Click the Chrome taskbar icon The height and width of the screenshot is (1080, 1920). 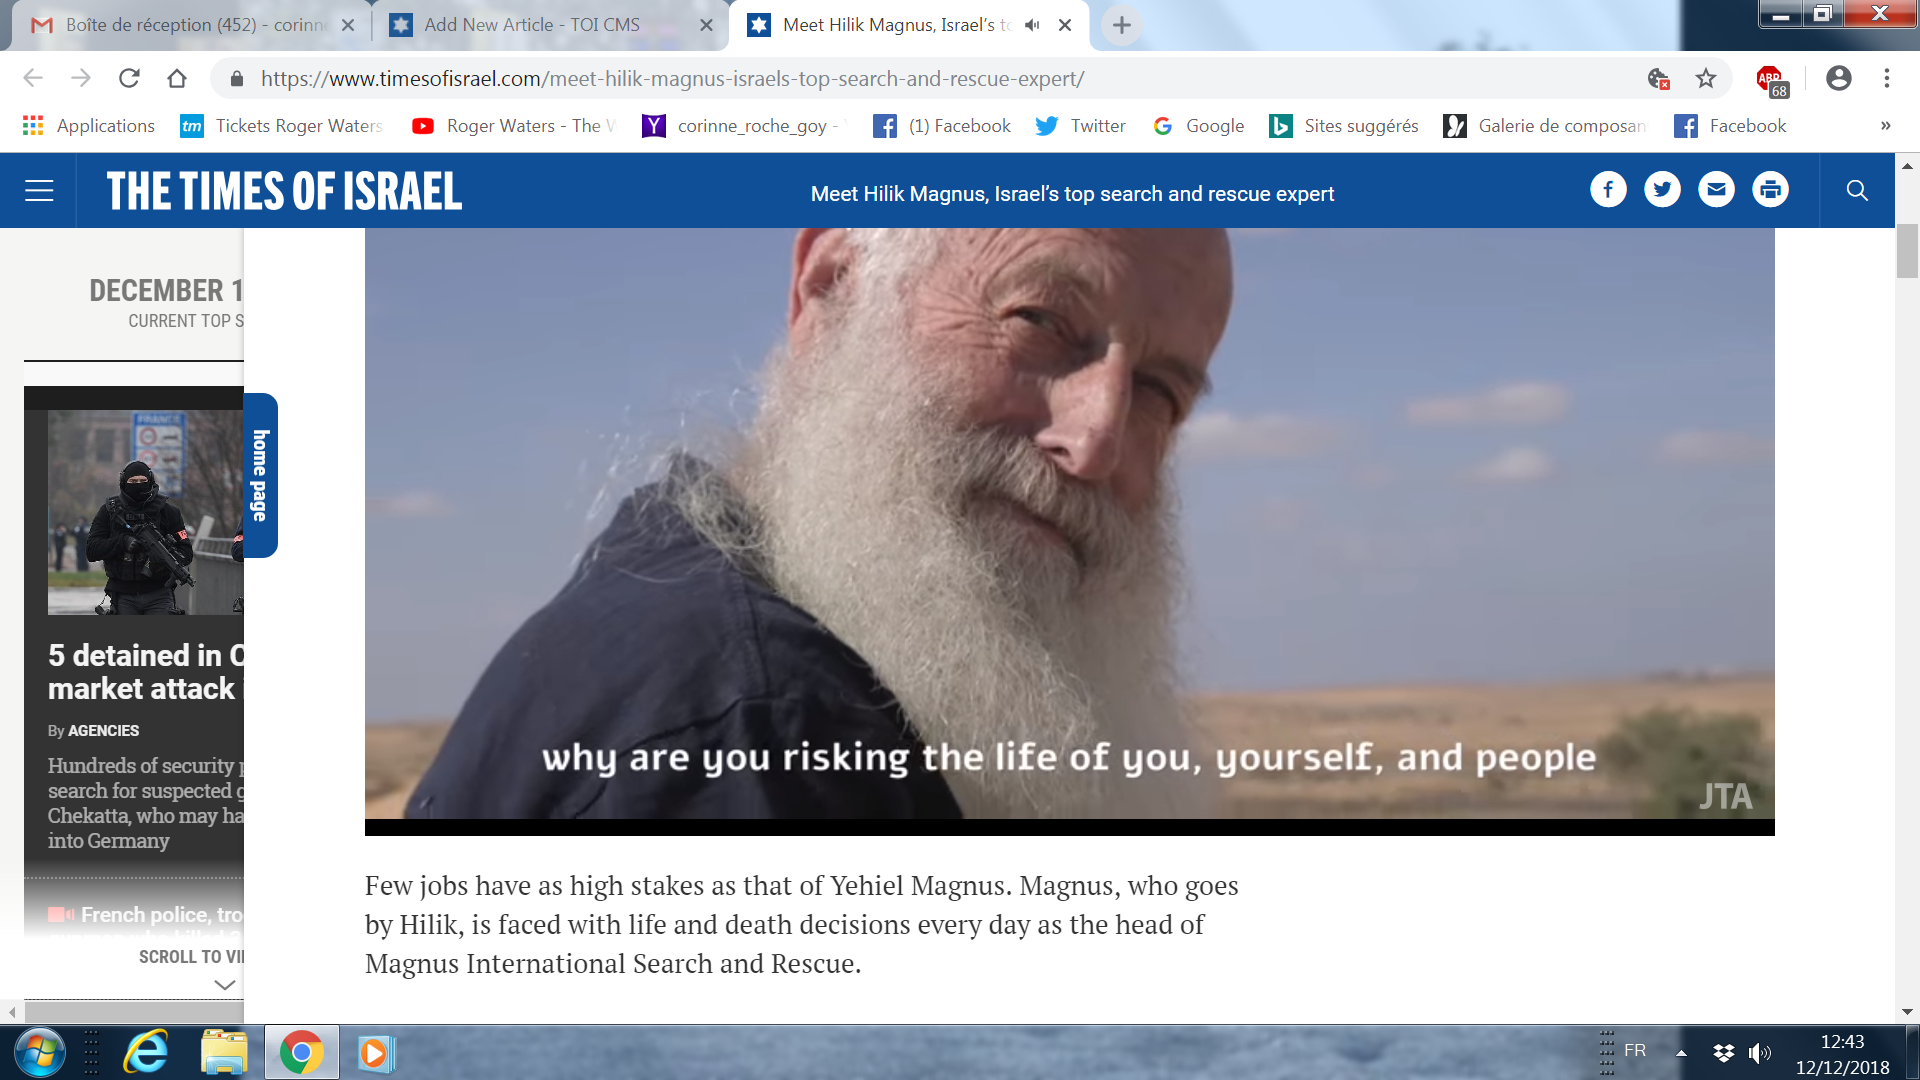[301, 1053]
